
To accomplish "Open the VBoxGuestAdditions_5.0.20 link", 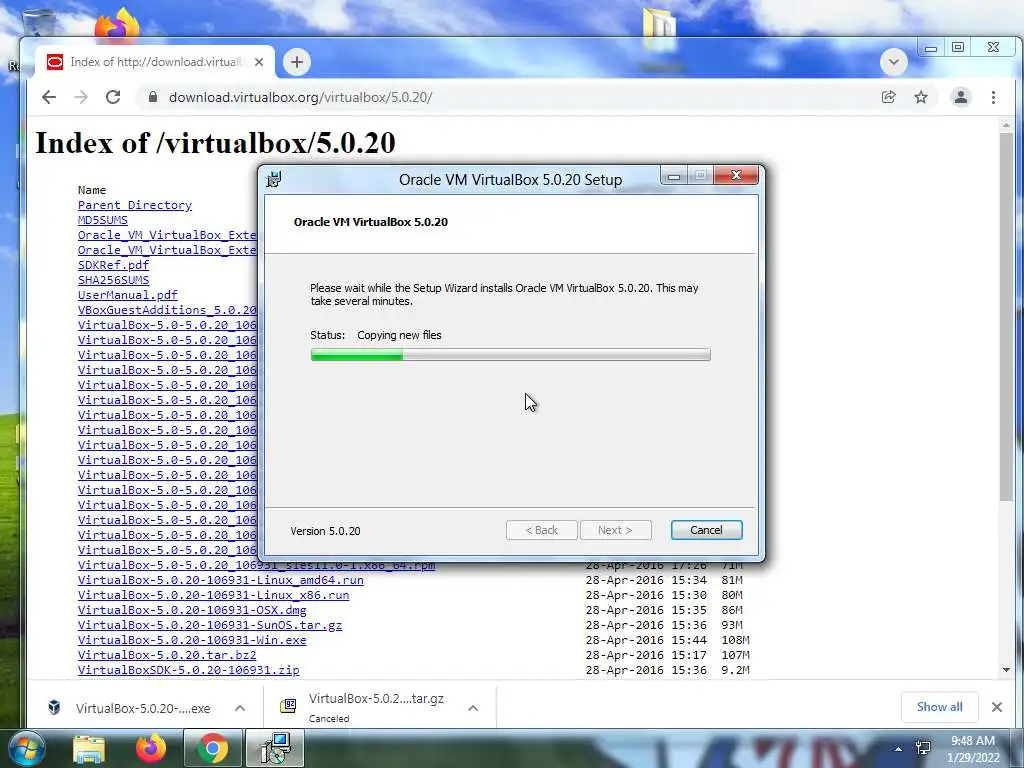I will click(167, 310).
